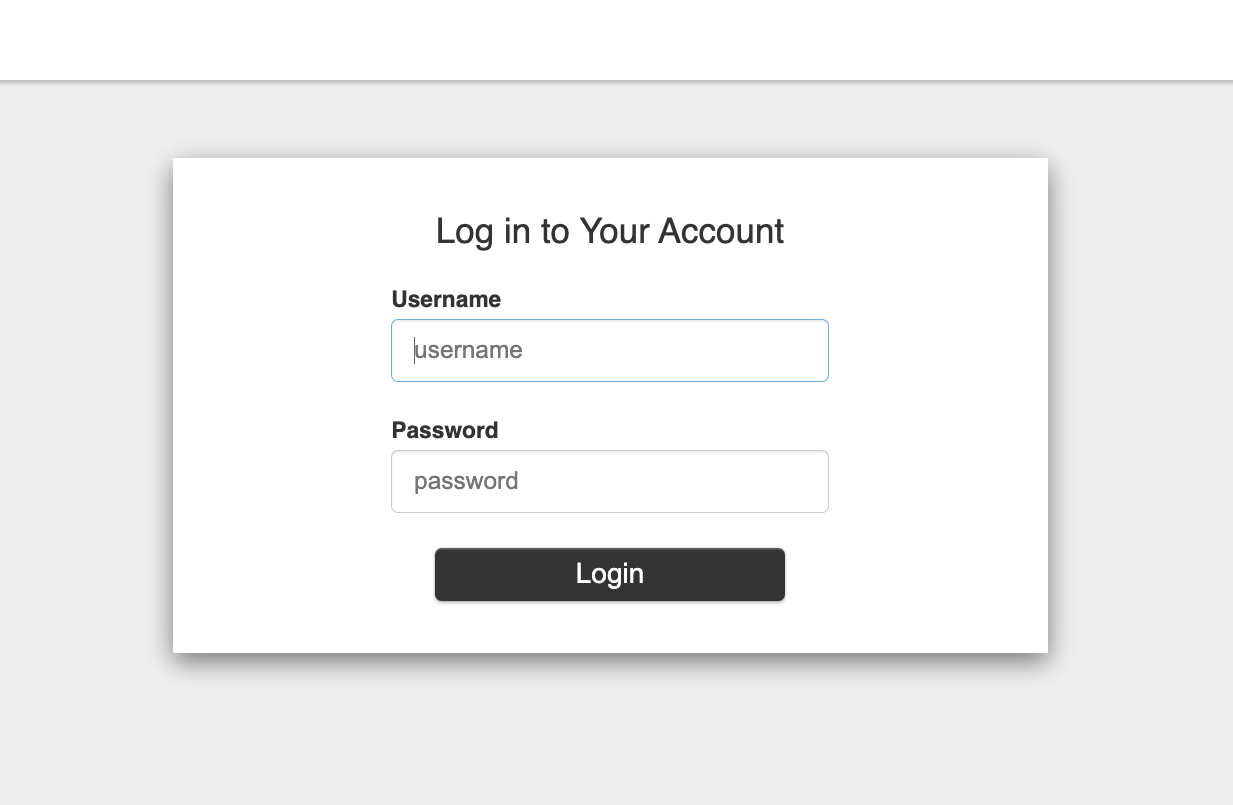This screenshot has width=1233, height=805.
Task: Focus the field showing 'username' placeholder
Action: 609,350
